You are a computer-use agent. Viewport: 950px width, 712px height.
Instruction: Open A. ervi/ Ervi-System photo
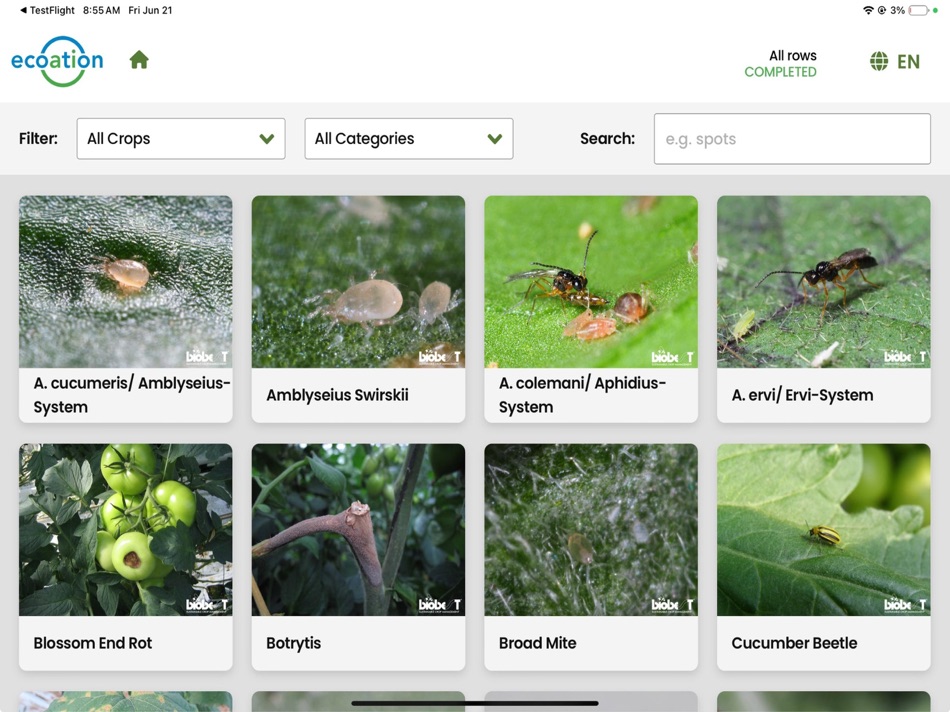tap(823, 282)
